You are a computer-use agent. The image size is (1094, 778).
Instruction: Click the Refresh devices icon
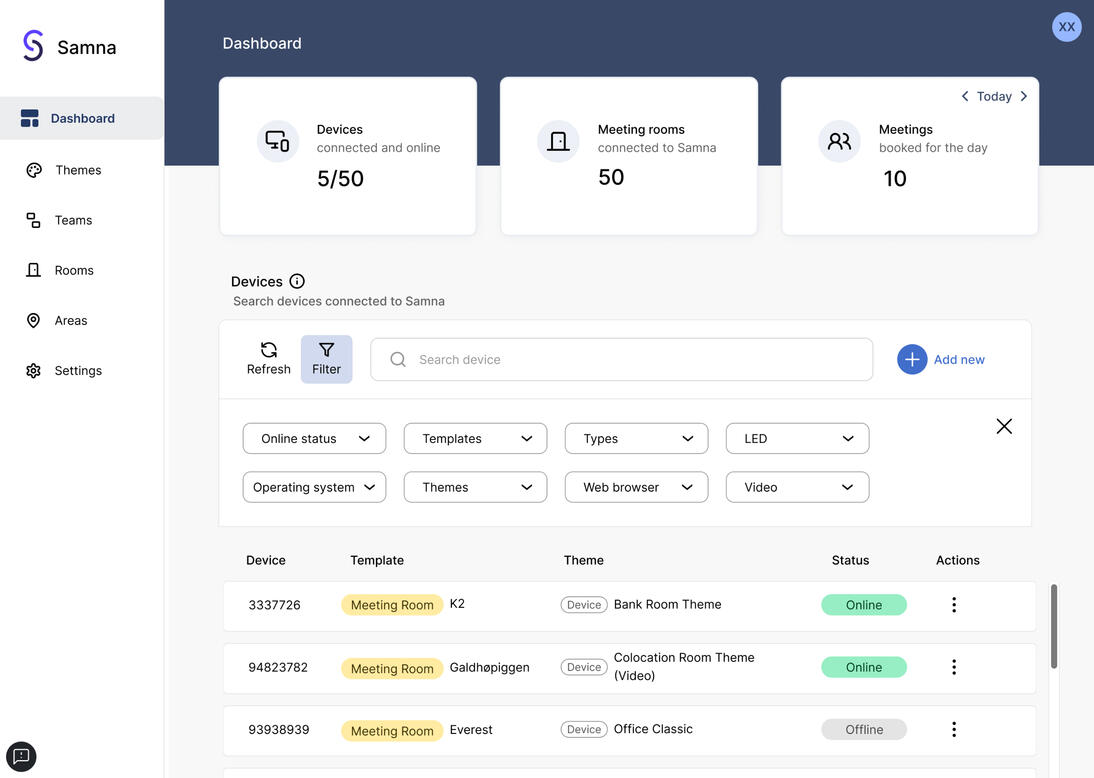(268, 350)
